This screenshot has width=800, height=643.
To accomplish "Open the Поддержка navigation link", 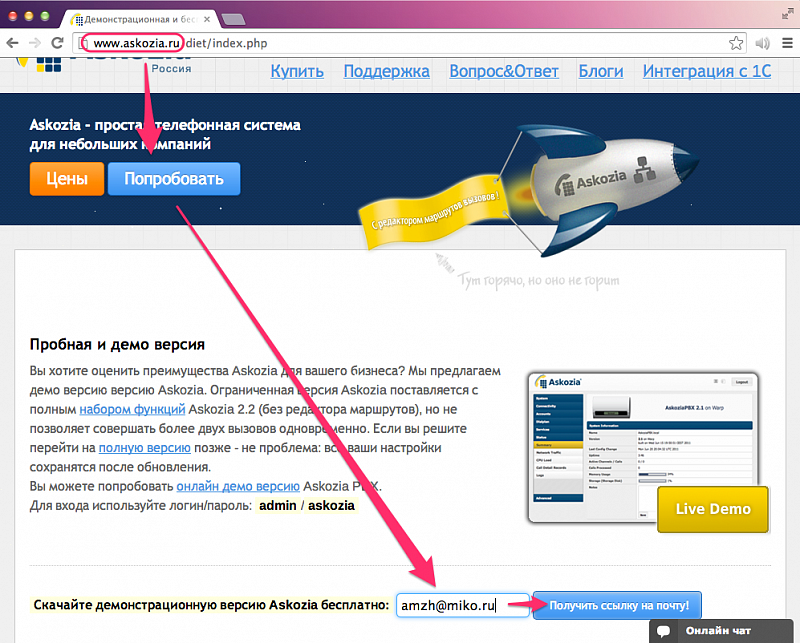I will [x=386, y=71].
